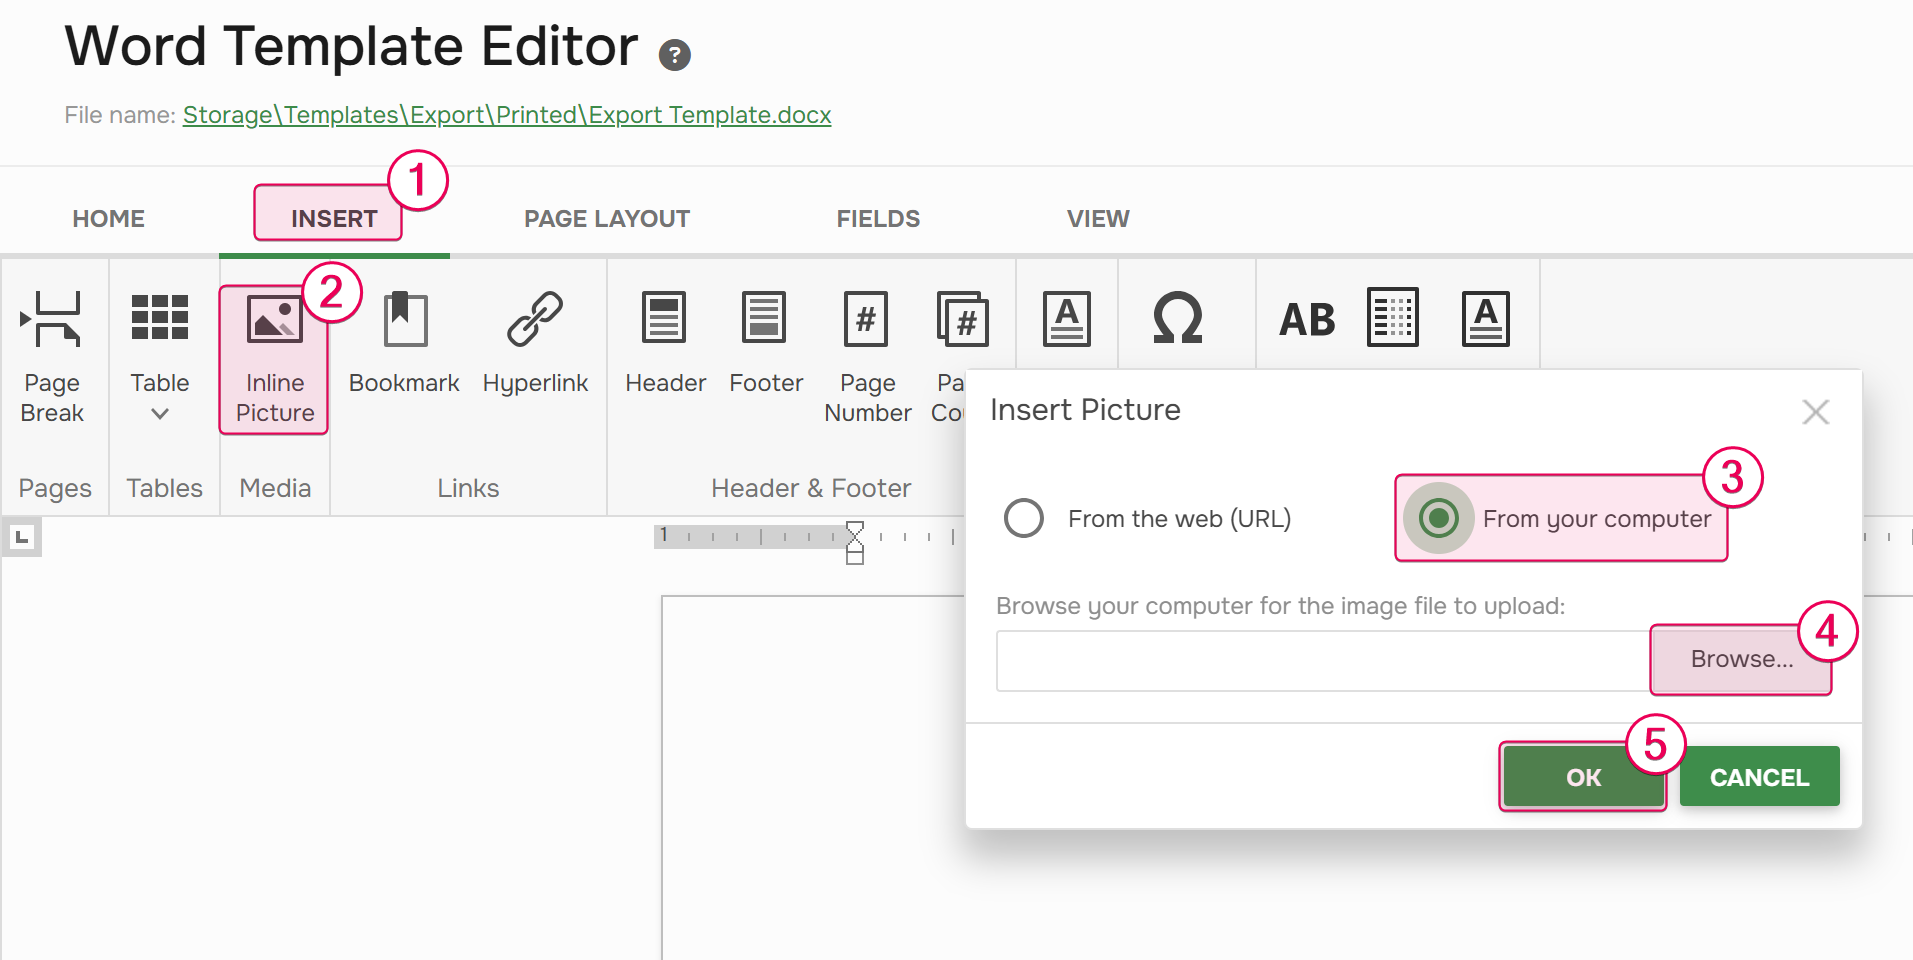The width and height of the screenshot is (1913, 960).
Task: Click the AB text icon
Action: 1307,320
